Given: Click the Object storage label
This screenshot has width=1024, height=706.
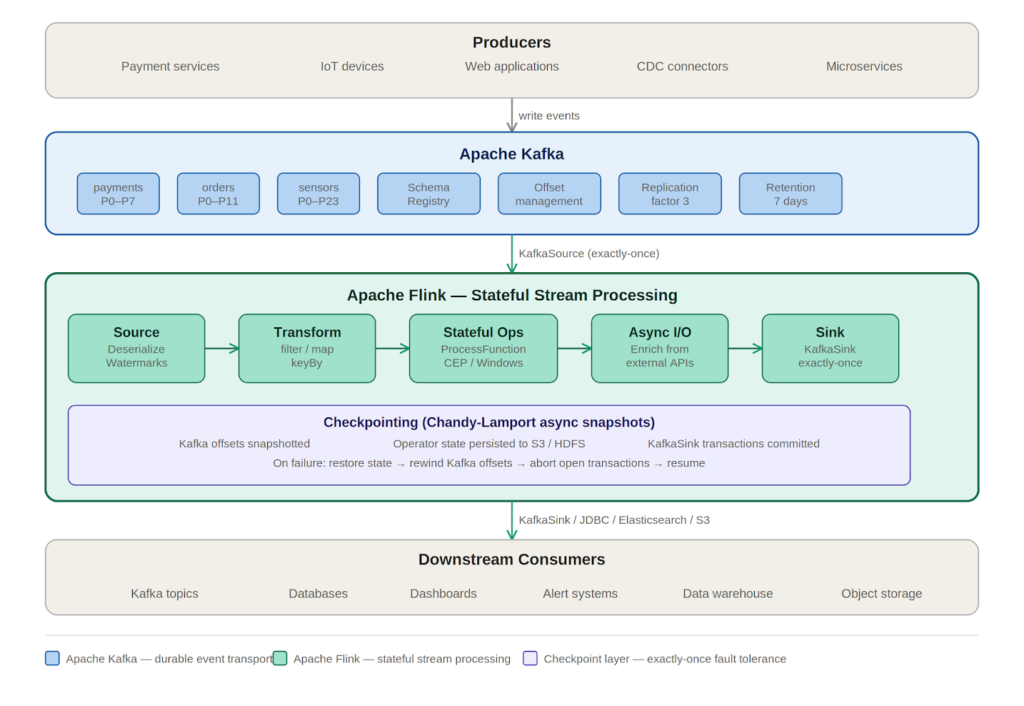Looking at the screenshot, I should [x=882, y=594].
